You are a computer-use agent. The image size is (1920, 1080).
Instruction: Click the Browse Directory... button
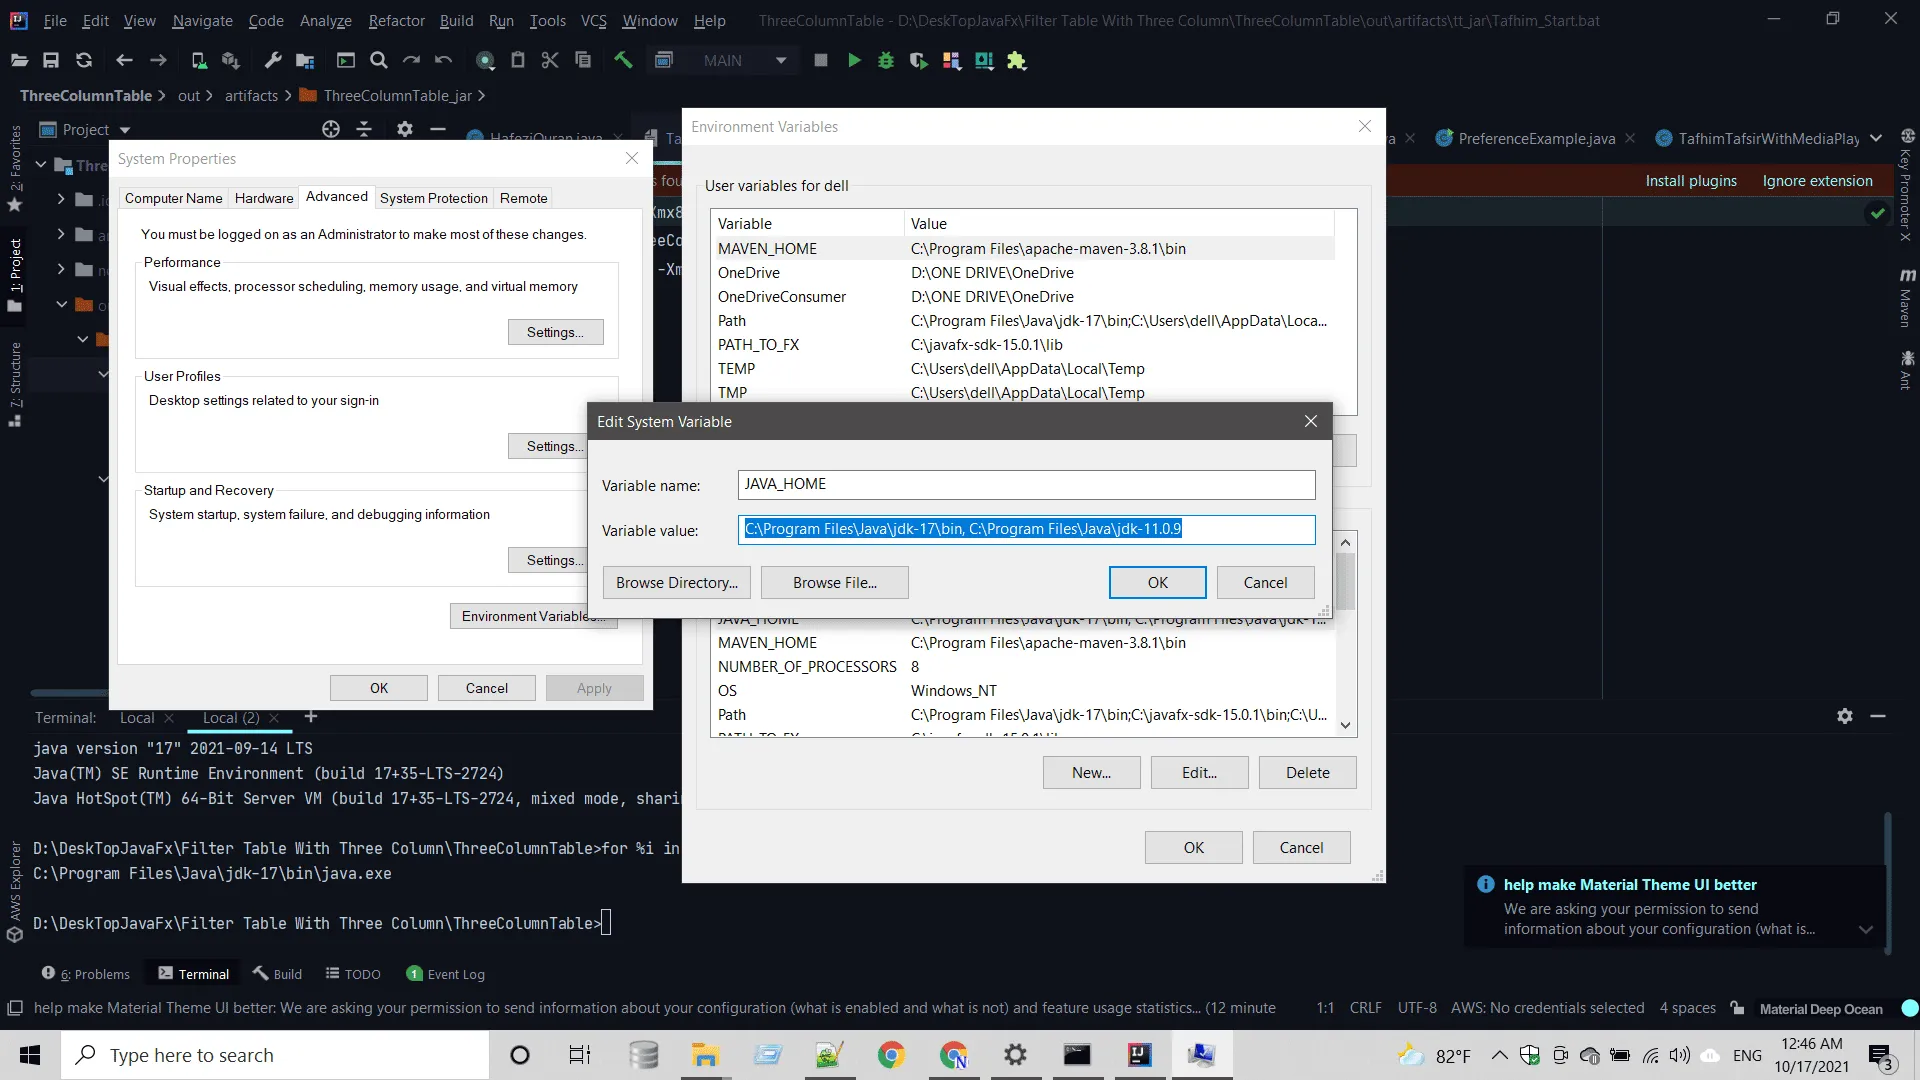click(x=676, y=583)
